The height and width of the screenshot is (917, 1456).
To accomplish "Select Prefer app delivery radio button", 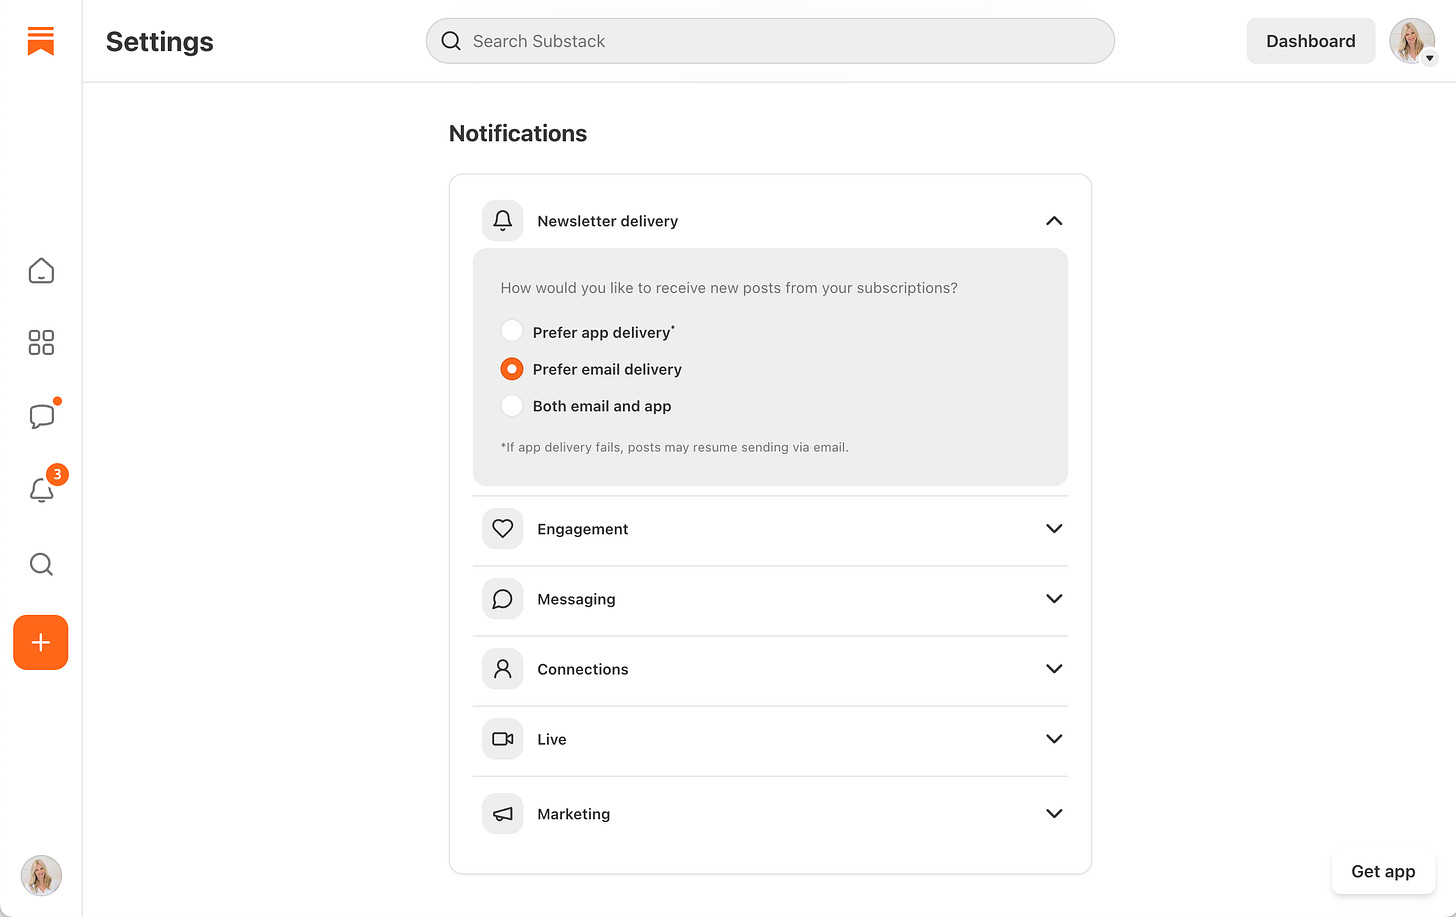I will coord(512,331).
